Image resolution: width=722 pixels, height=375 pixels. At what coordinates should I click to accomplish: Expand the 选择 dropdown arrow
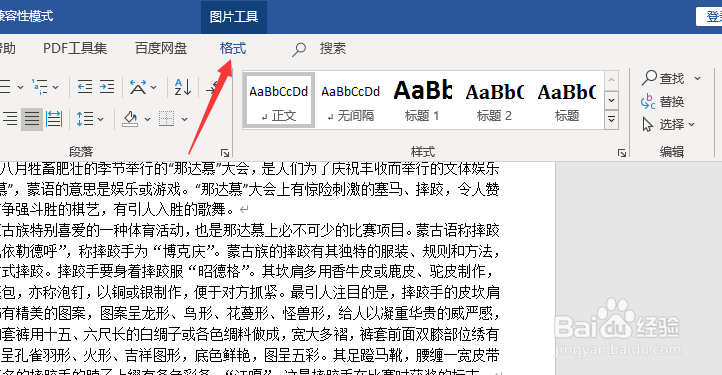pos(692,124)
